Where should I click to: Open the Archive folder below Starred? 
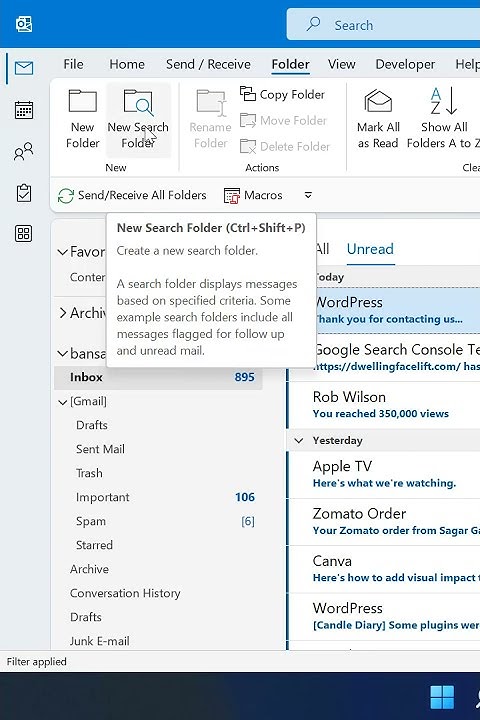point(158,569)
